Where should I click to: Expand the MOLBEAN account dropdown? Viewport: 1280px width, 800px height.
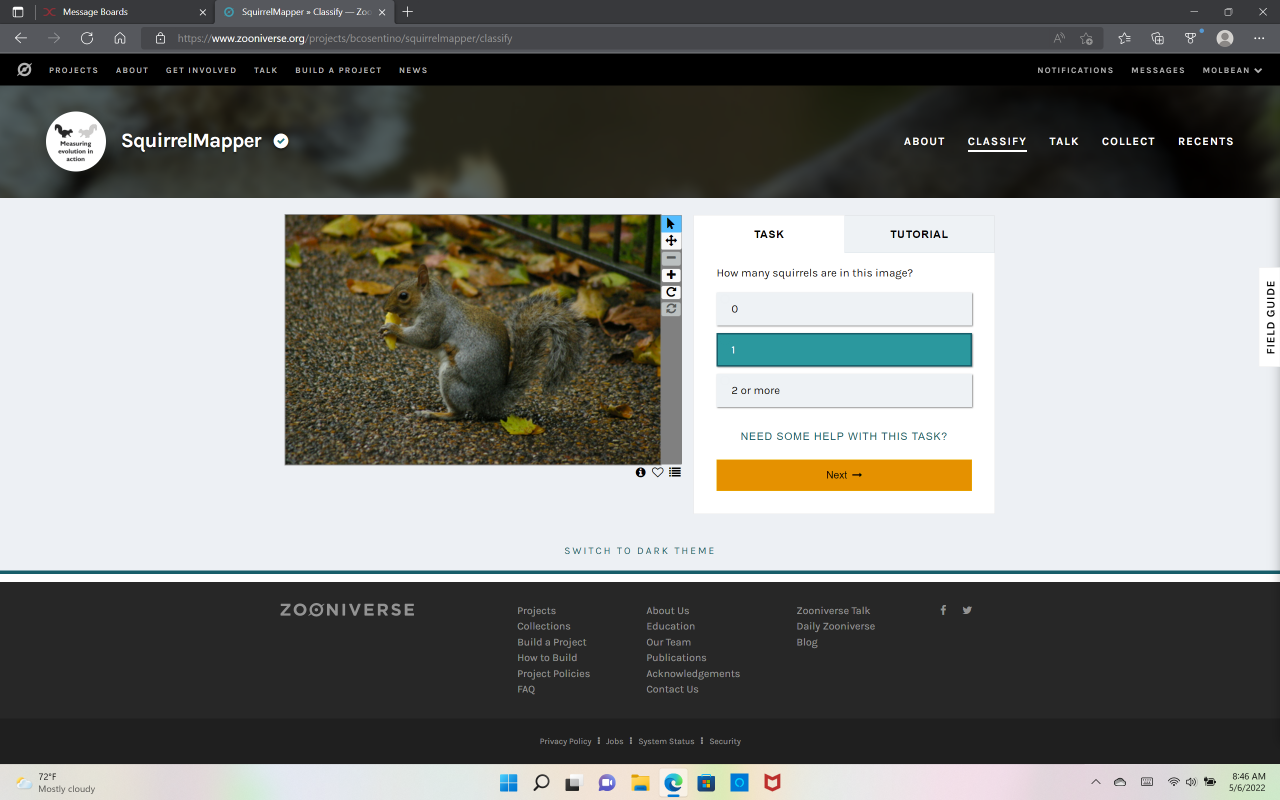point(1232,70)
